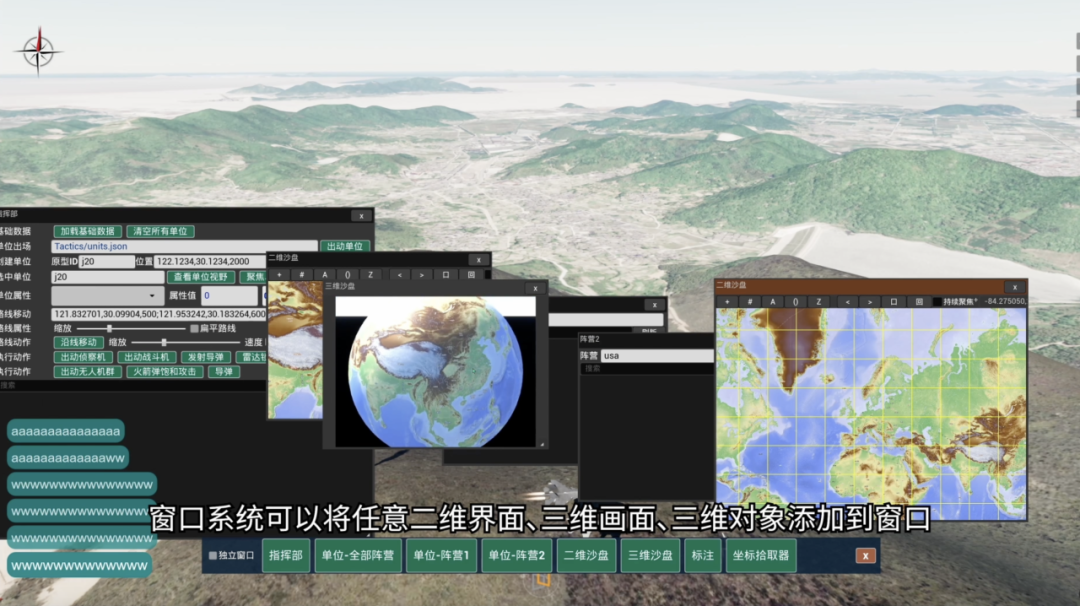Open 坐标拾取器 from the bottom bar
The image size is (1080, 606).
(x=761, y=555)
